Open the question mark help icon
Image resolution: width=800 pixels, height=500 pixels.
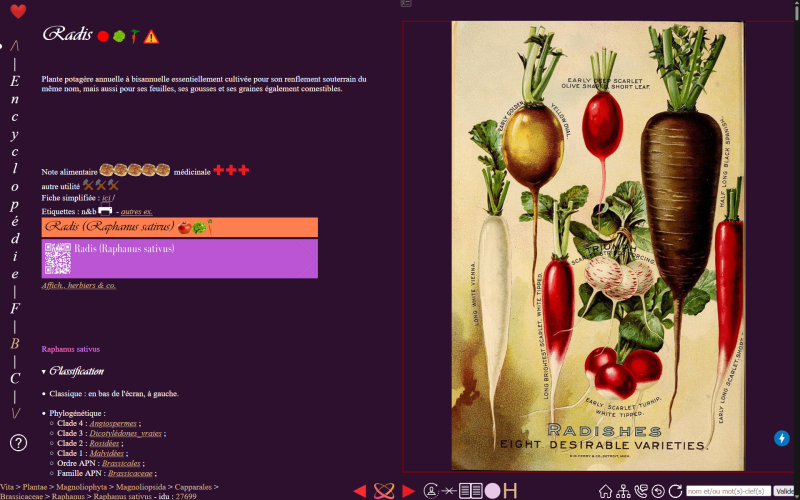(x=18, y=442)
